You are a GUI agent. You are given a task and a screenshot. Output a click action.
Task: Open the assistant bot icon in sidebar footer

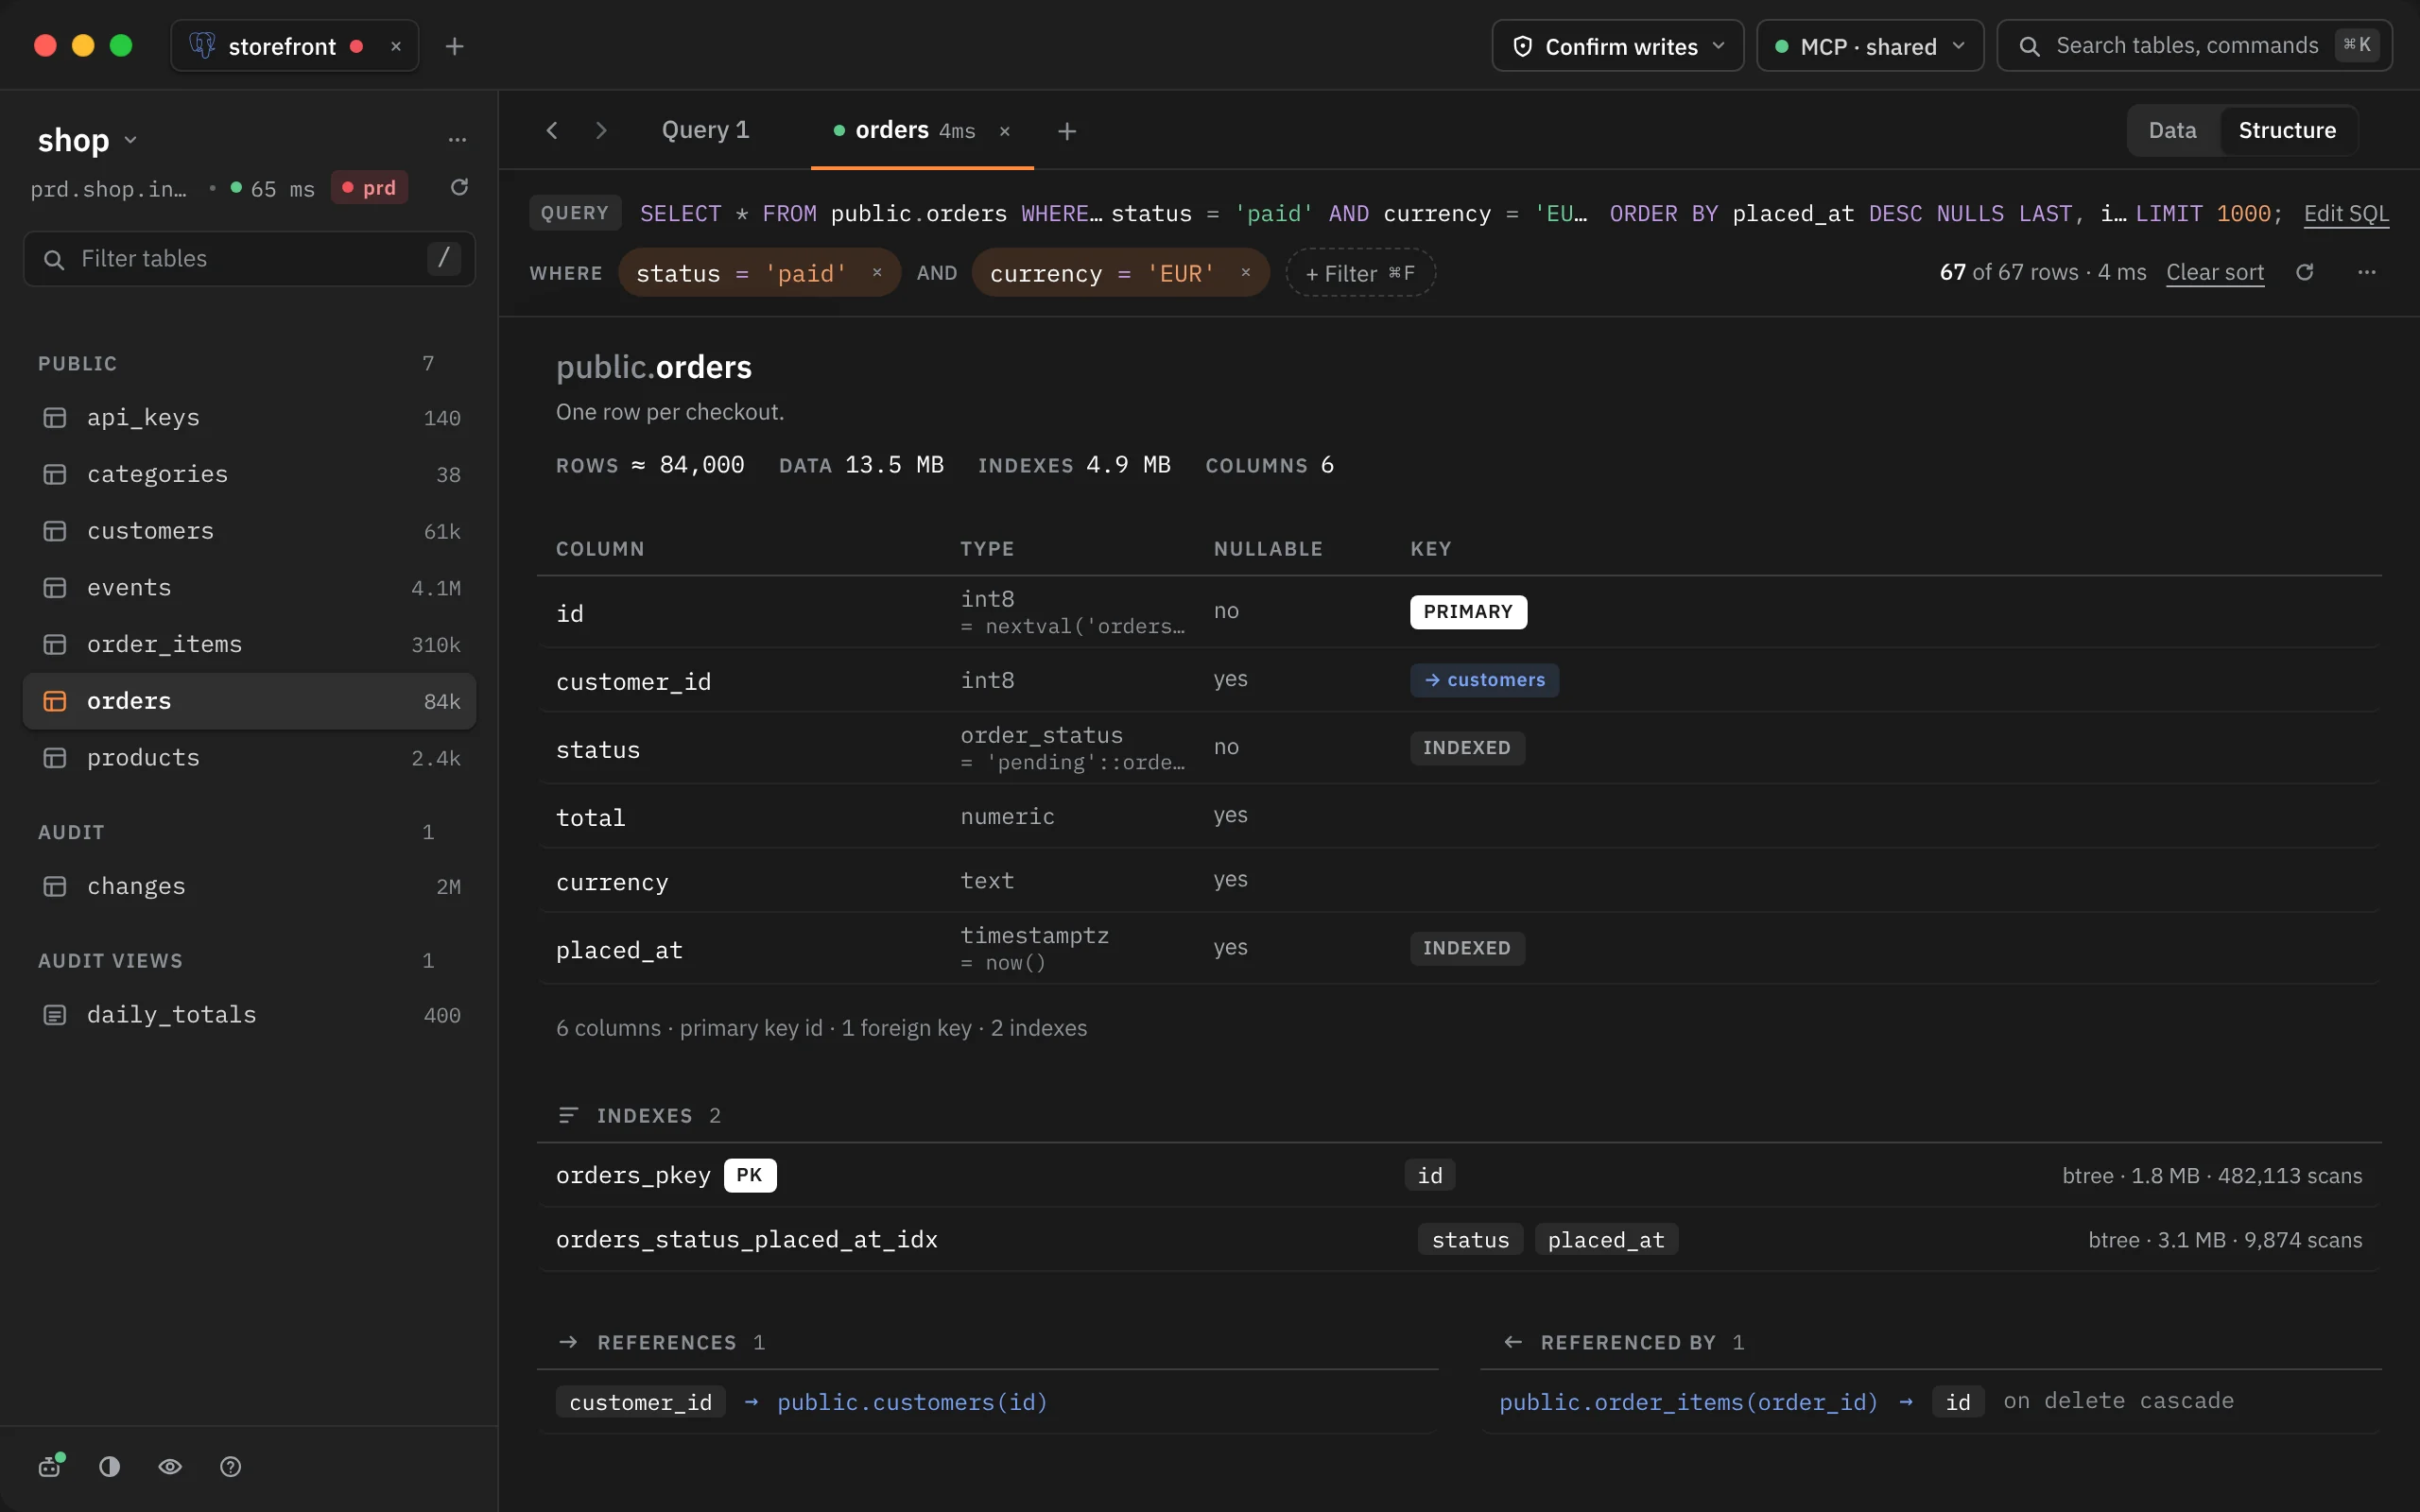point(50,1466)
